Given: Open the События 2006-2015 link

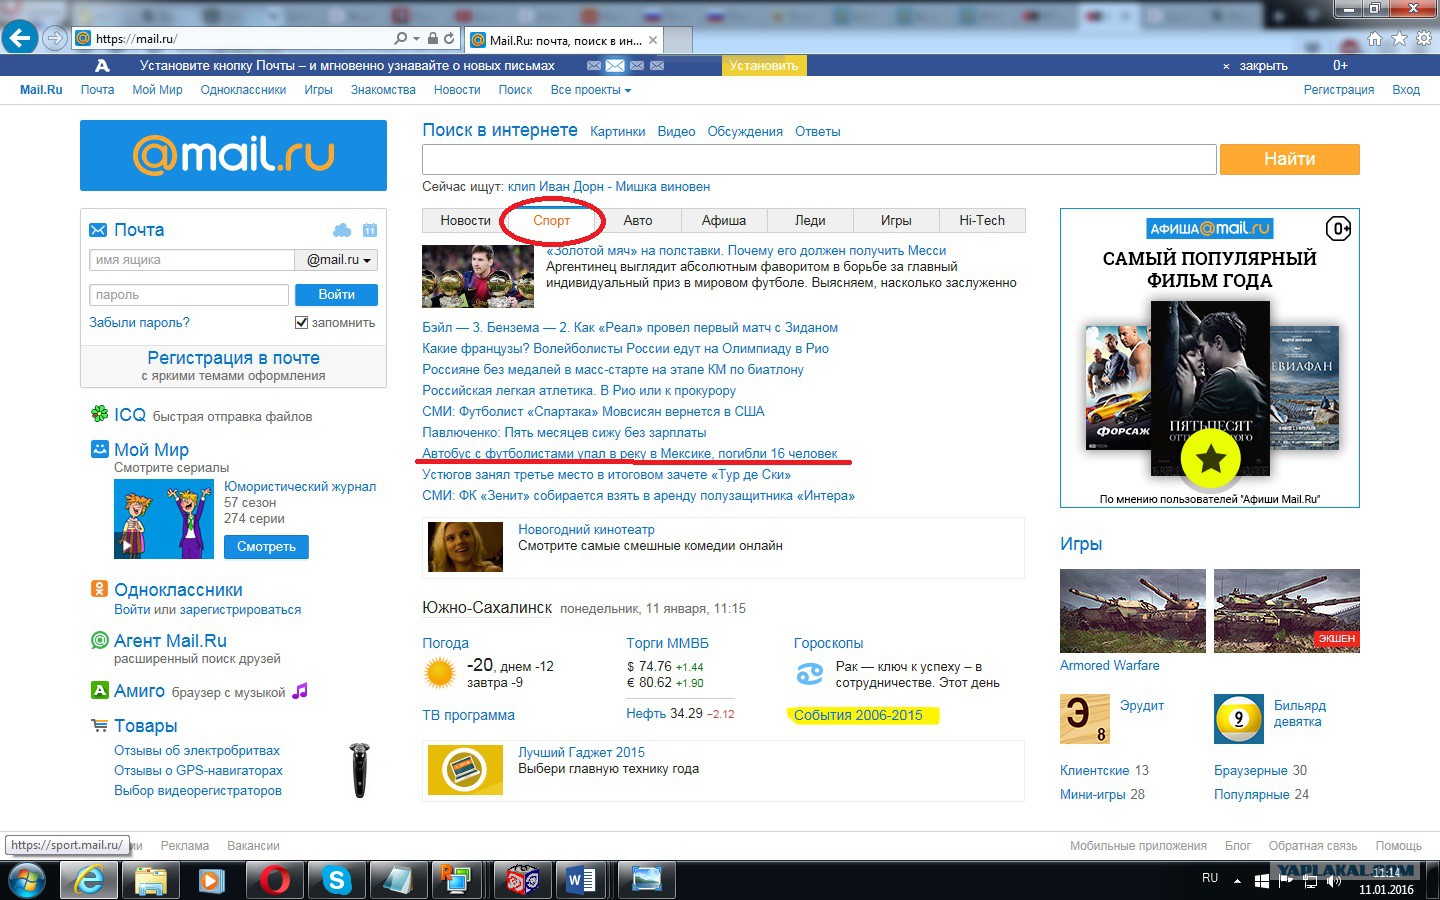Looking at the screenshot, I should [857, 715].
